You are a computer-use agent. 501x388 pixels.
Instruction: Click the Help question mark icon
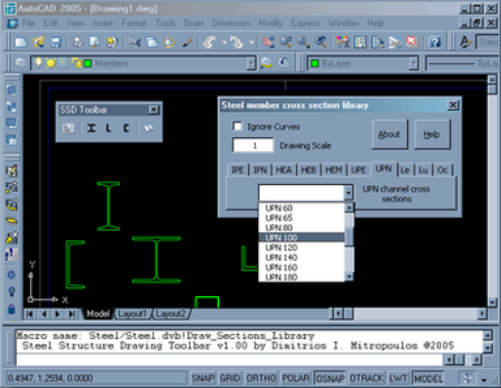pos(435,42)
